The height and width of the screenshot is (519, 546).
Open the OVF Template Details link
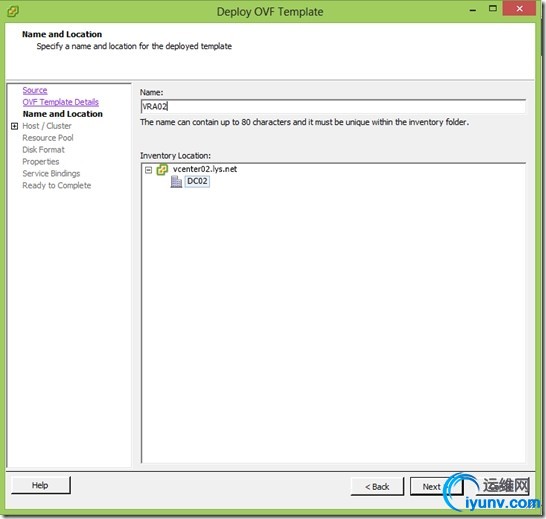[61, 102]
